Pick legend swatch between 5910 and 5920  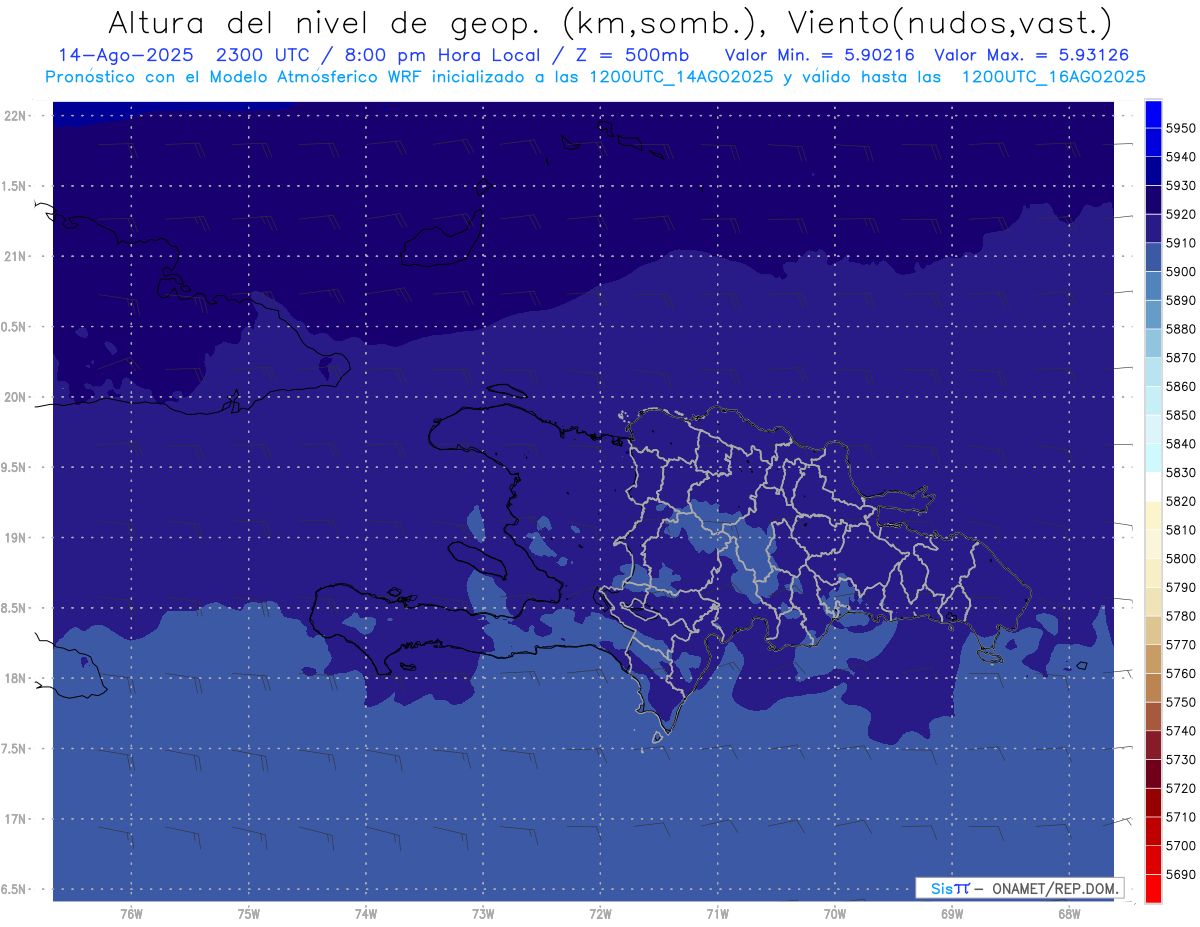coord(1153,229)
